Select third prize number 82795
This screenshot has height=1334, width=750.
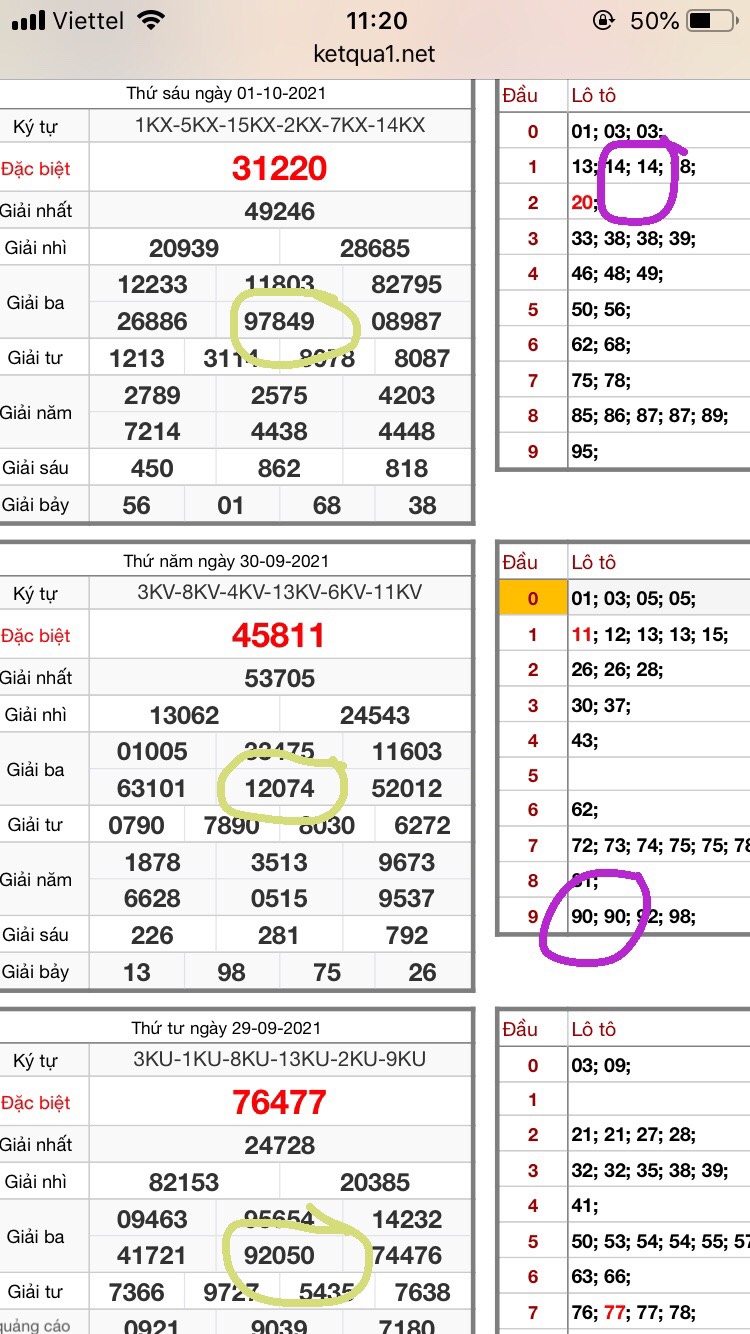point(406,284)
